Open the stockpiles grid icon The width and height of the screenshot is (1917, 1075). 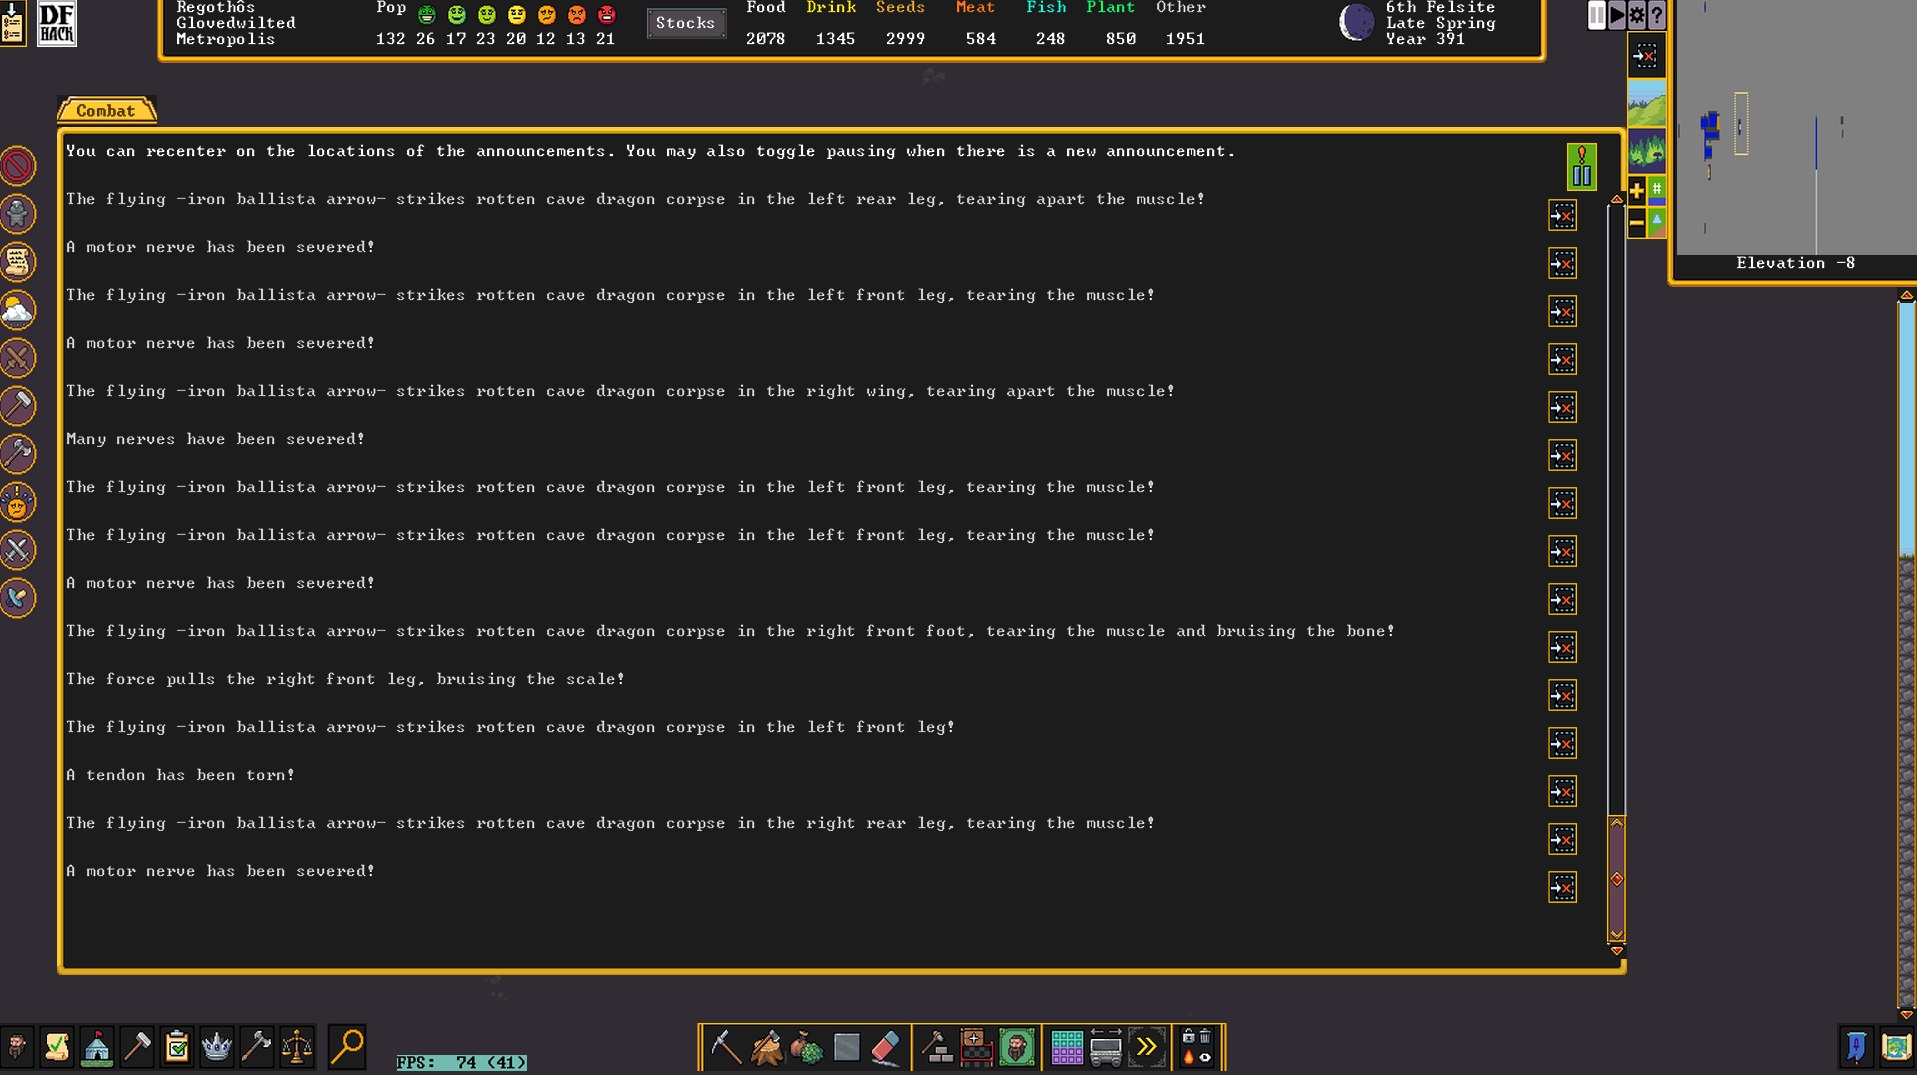click(1066, 1047)
